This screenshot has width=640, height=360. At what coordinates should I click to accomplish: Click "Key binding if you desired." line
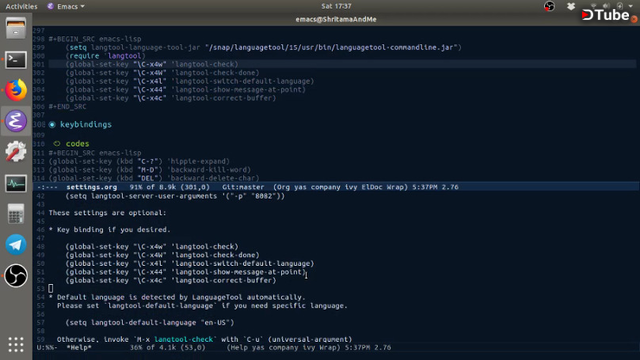coord(109,230)
